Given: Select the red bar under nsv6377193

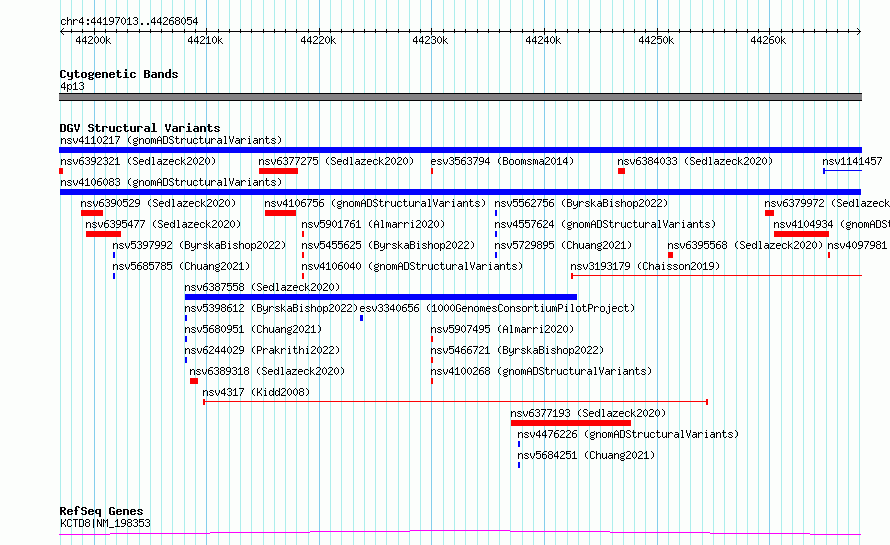Looking at the screenshot, I should tap(571, 423).
